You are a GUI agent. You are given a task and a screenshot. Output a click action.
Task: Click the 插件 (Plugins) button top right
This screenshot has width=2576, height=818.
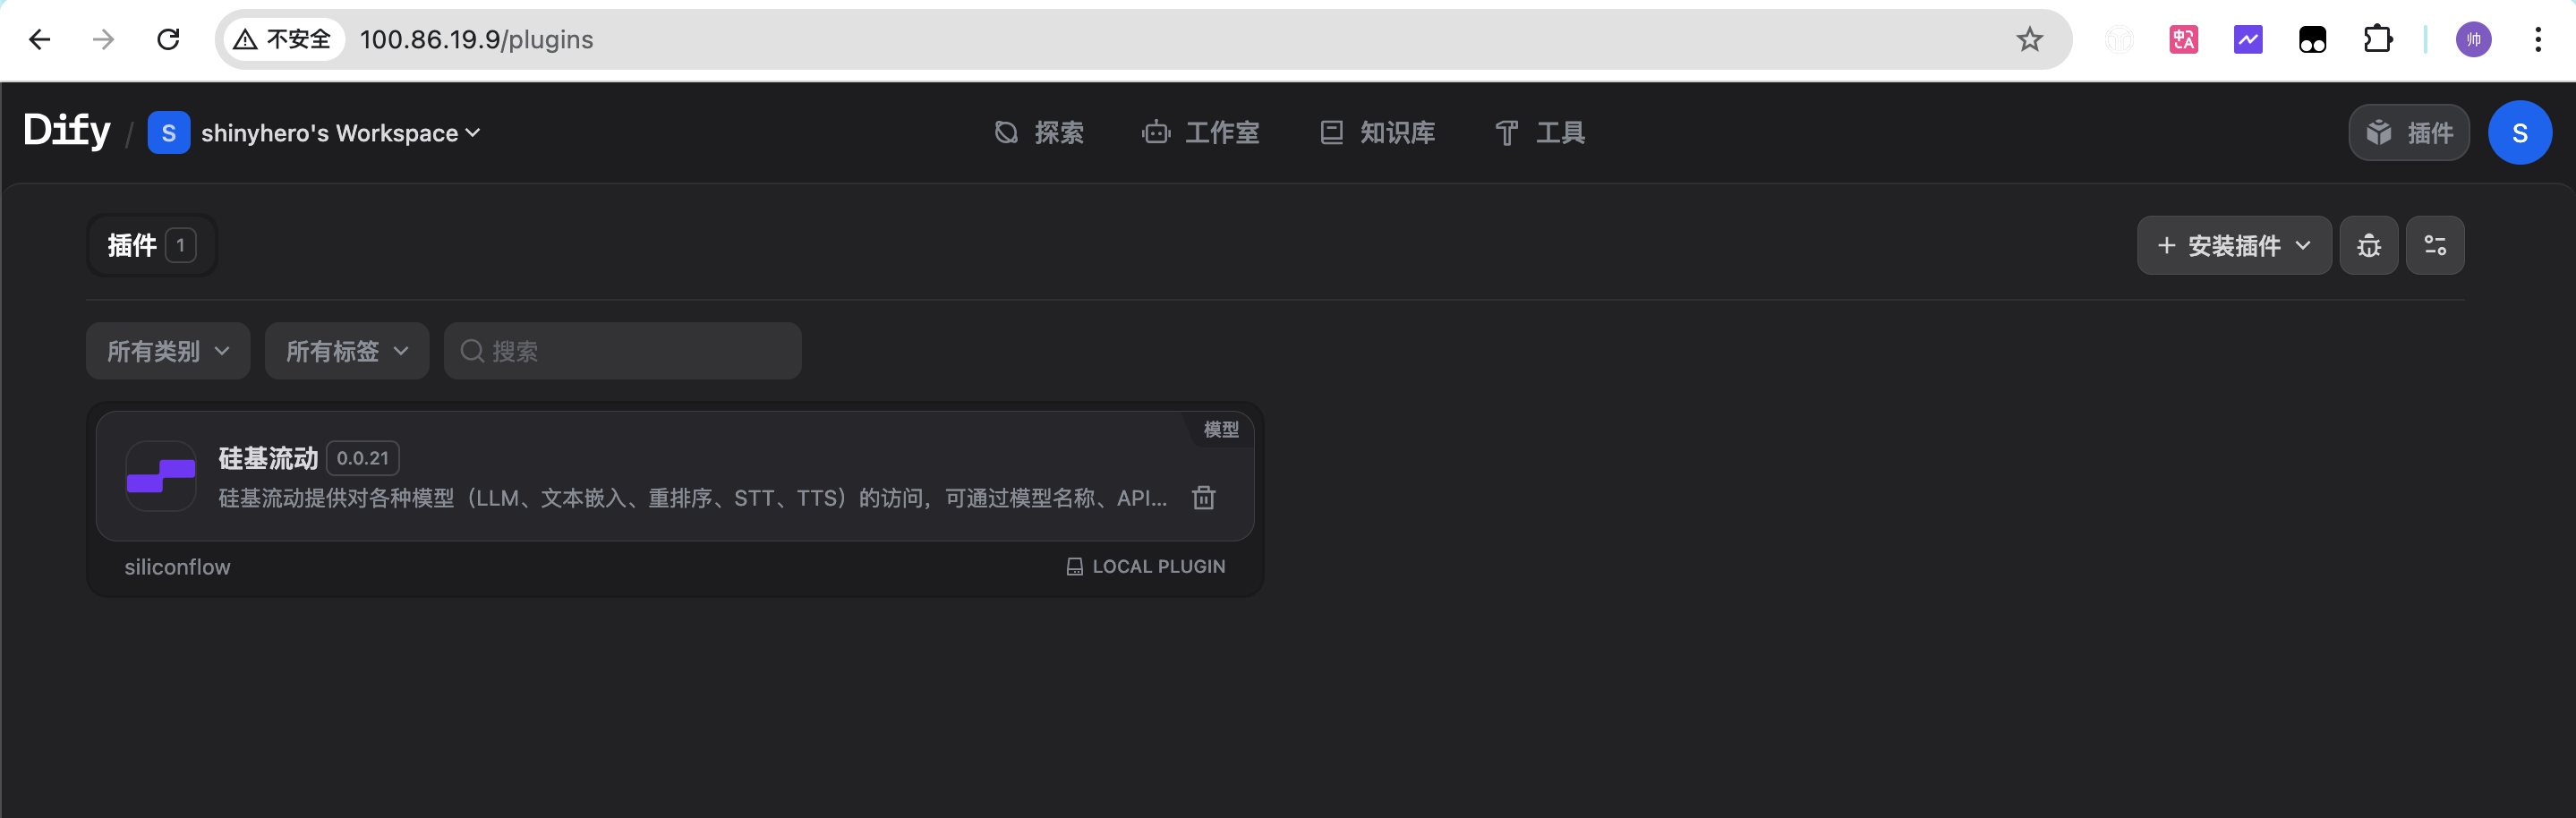(2409, 132)
